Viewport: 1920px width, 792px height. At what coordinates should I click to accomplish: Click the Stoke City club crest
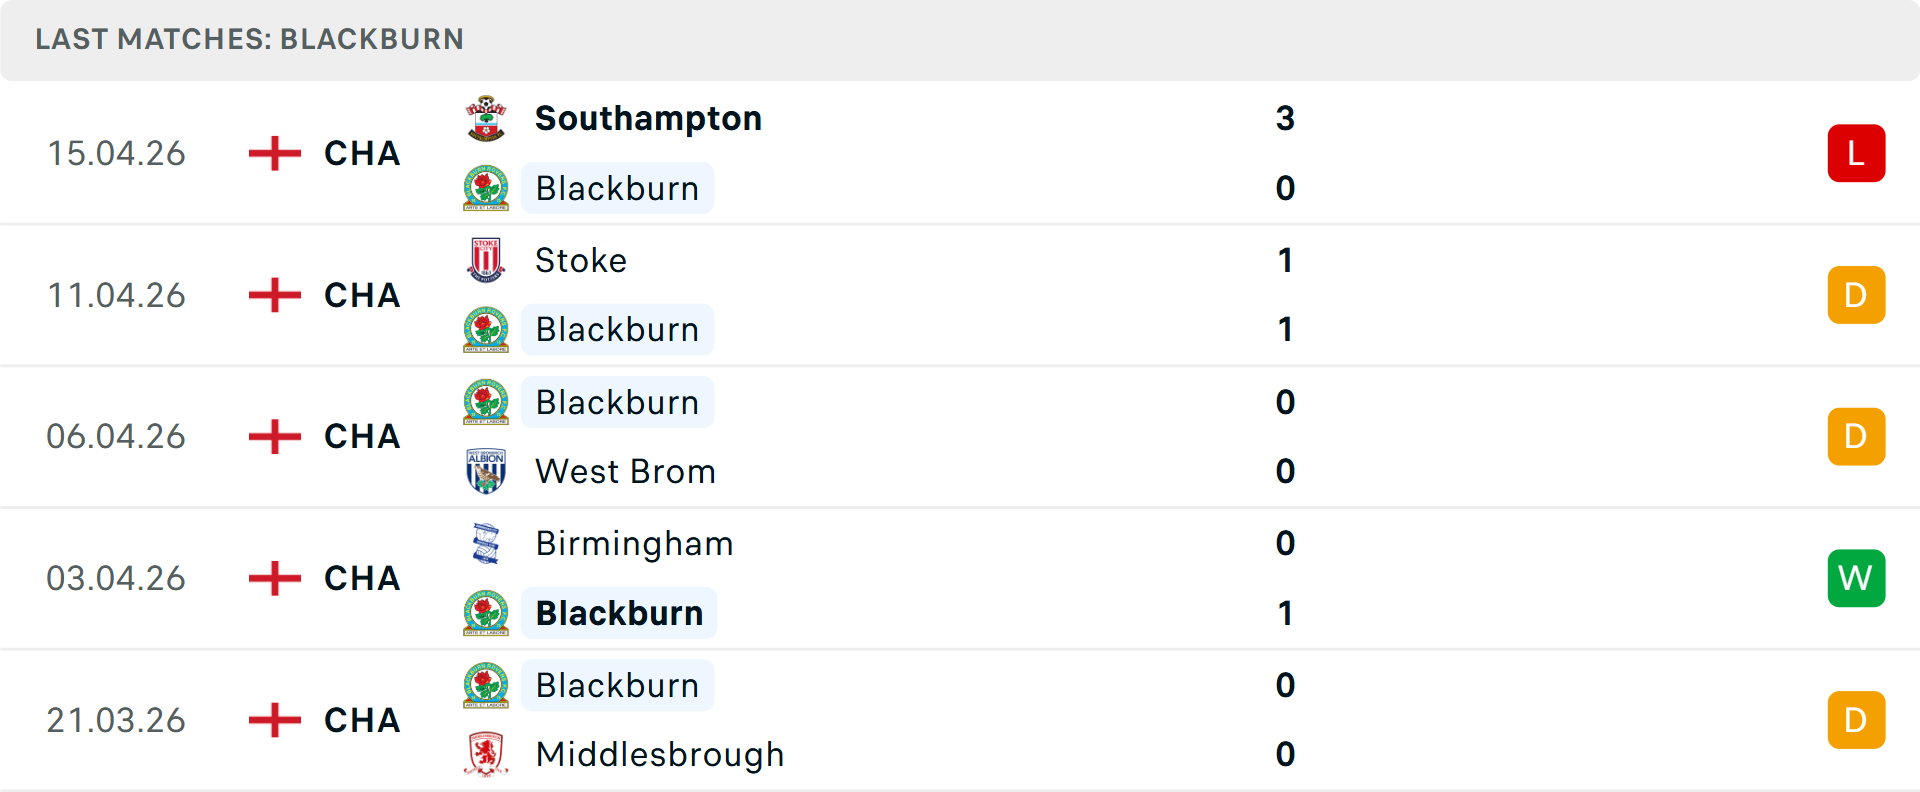(486, 260)
